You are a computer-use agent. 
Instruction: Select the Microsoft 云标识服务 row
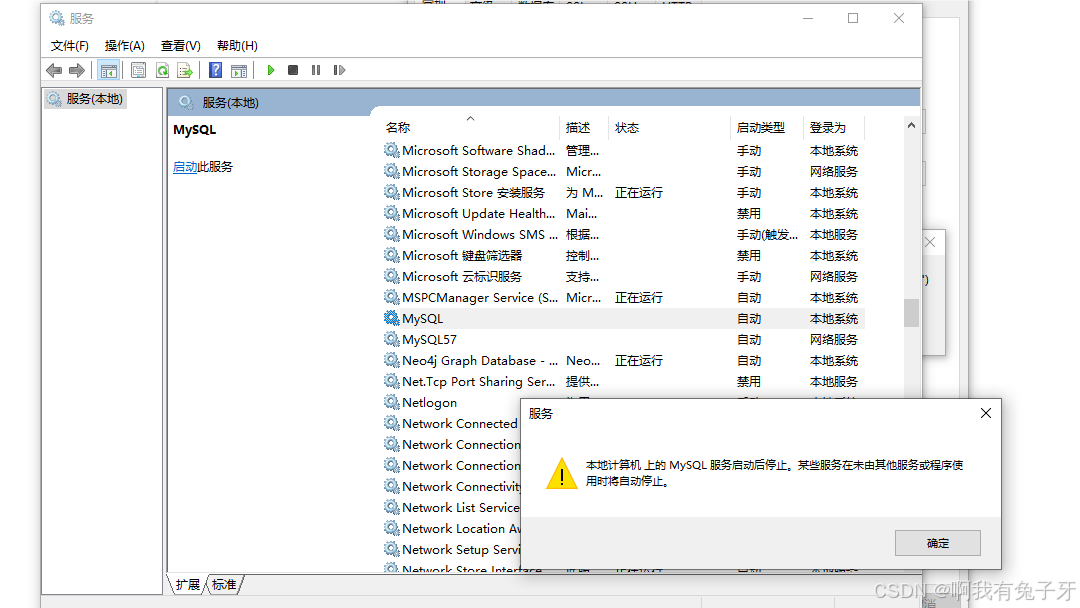point(623,276)
